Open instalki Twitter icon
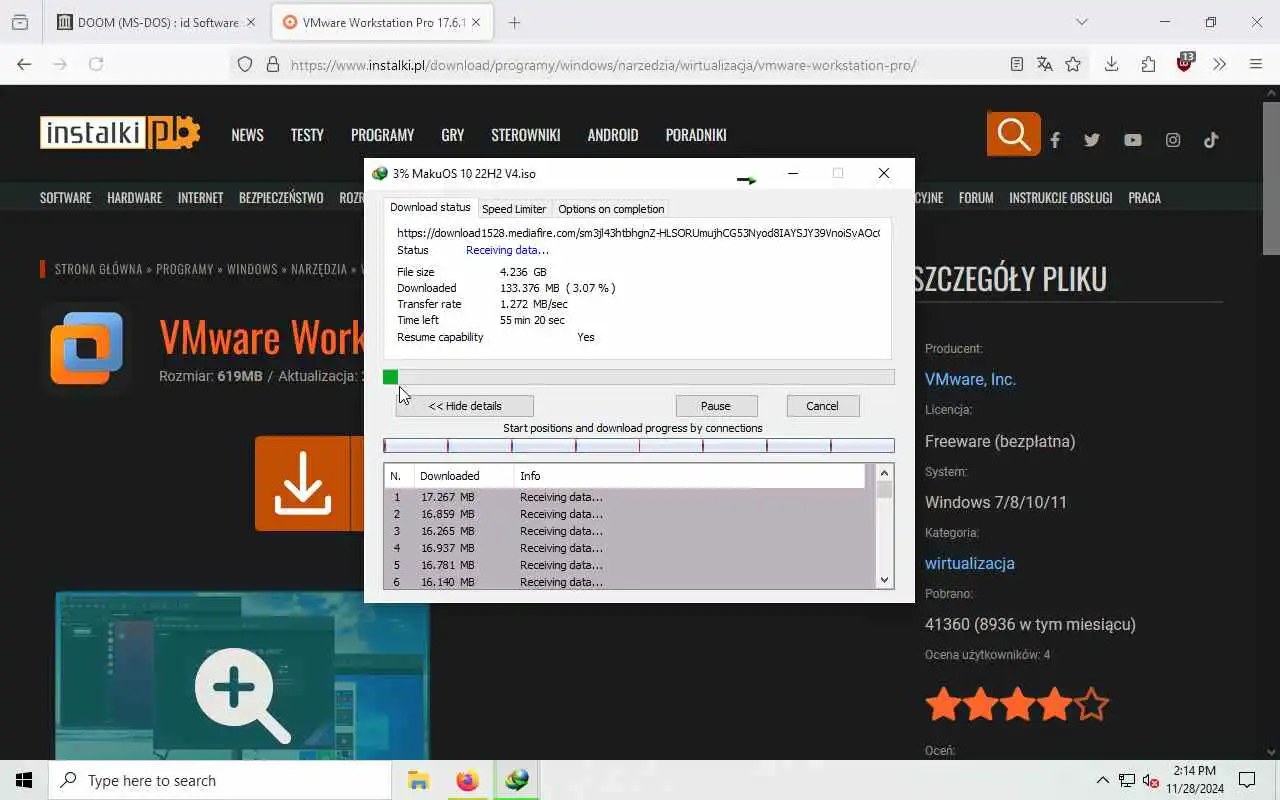The width and height of the screenshot is (1280, 800). point(1091,140)
